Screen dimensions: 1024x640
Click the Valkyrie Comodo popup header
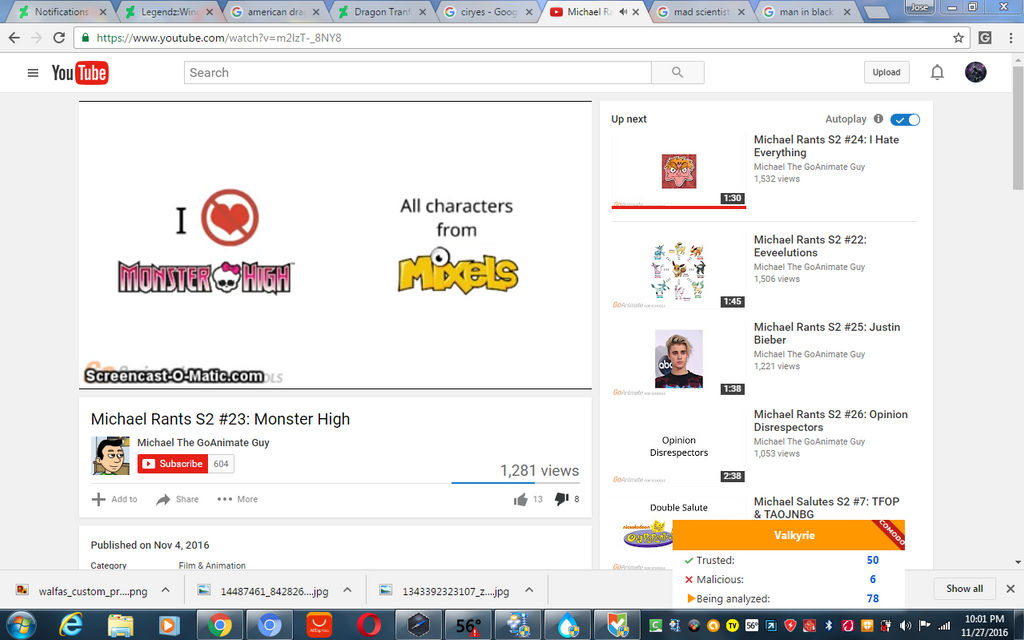788,535
